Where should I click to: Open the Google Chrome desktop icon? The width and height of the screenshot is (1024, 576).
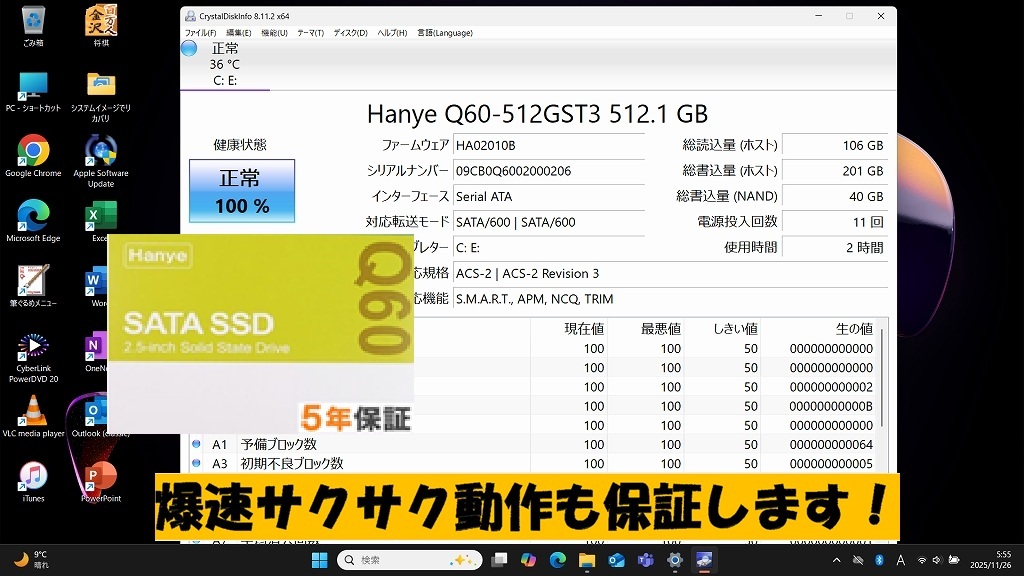(33, 157)
